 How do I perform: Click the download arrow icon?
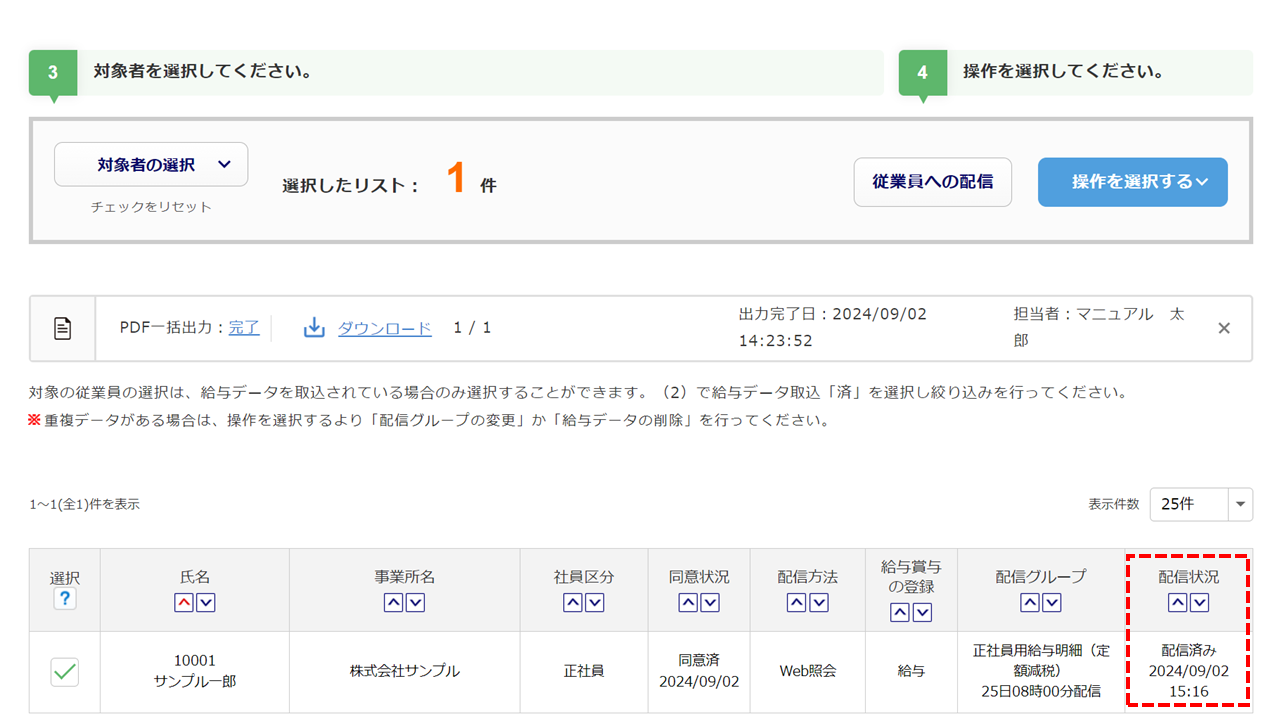[314, 328]
